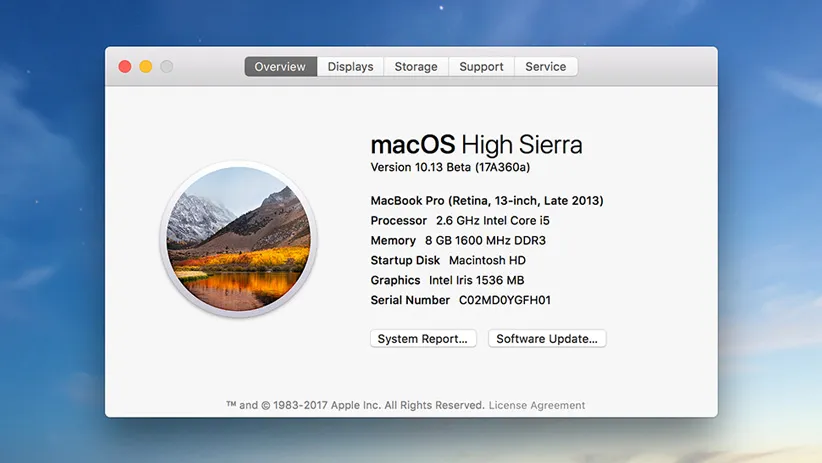This screenshot has width=822, height=463.
Task: Click the macOS High Sierra circular logo
Action: click(x=238, y=239)
